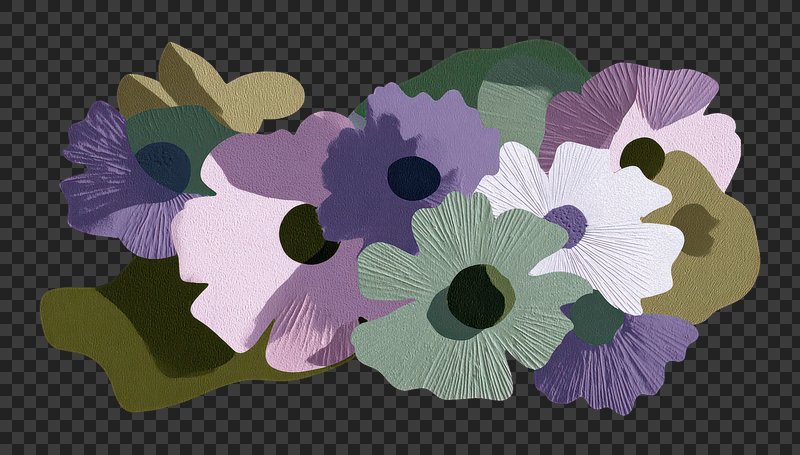The image size is (800, 455).
Task: Click the teal center of the bottom-right purple flower
Action: [x=597, y=319]
